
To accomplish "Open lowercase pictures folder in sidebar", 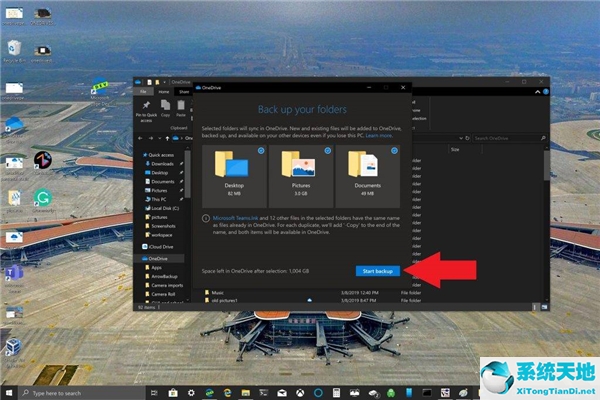I will (x=158, y=217).
